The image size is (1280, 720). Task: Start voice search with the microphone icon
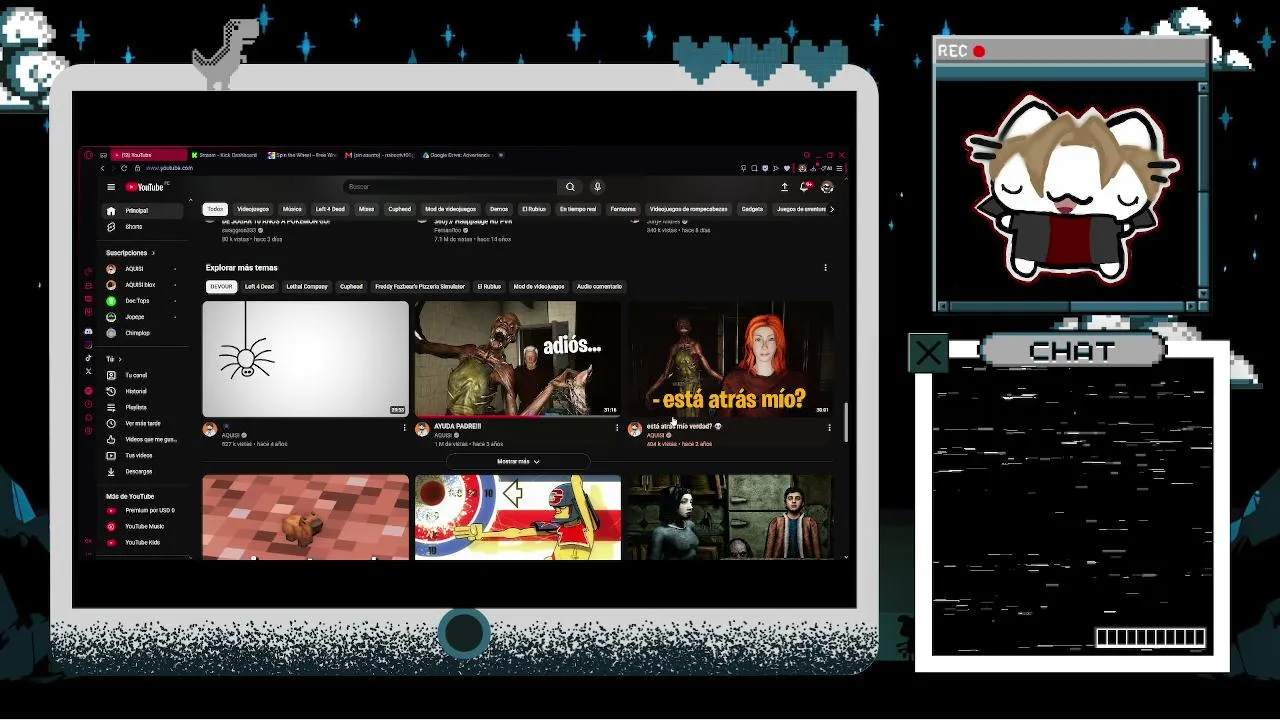597,187
